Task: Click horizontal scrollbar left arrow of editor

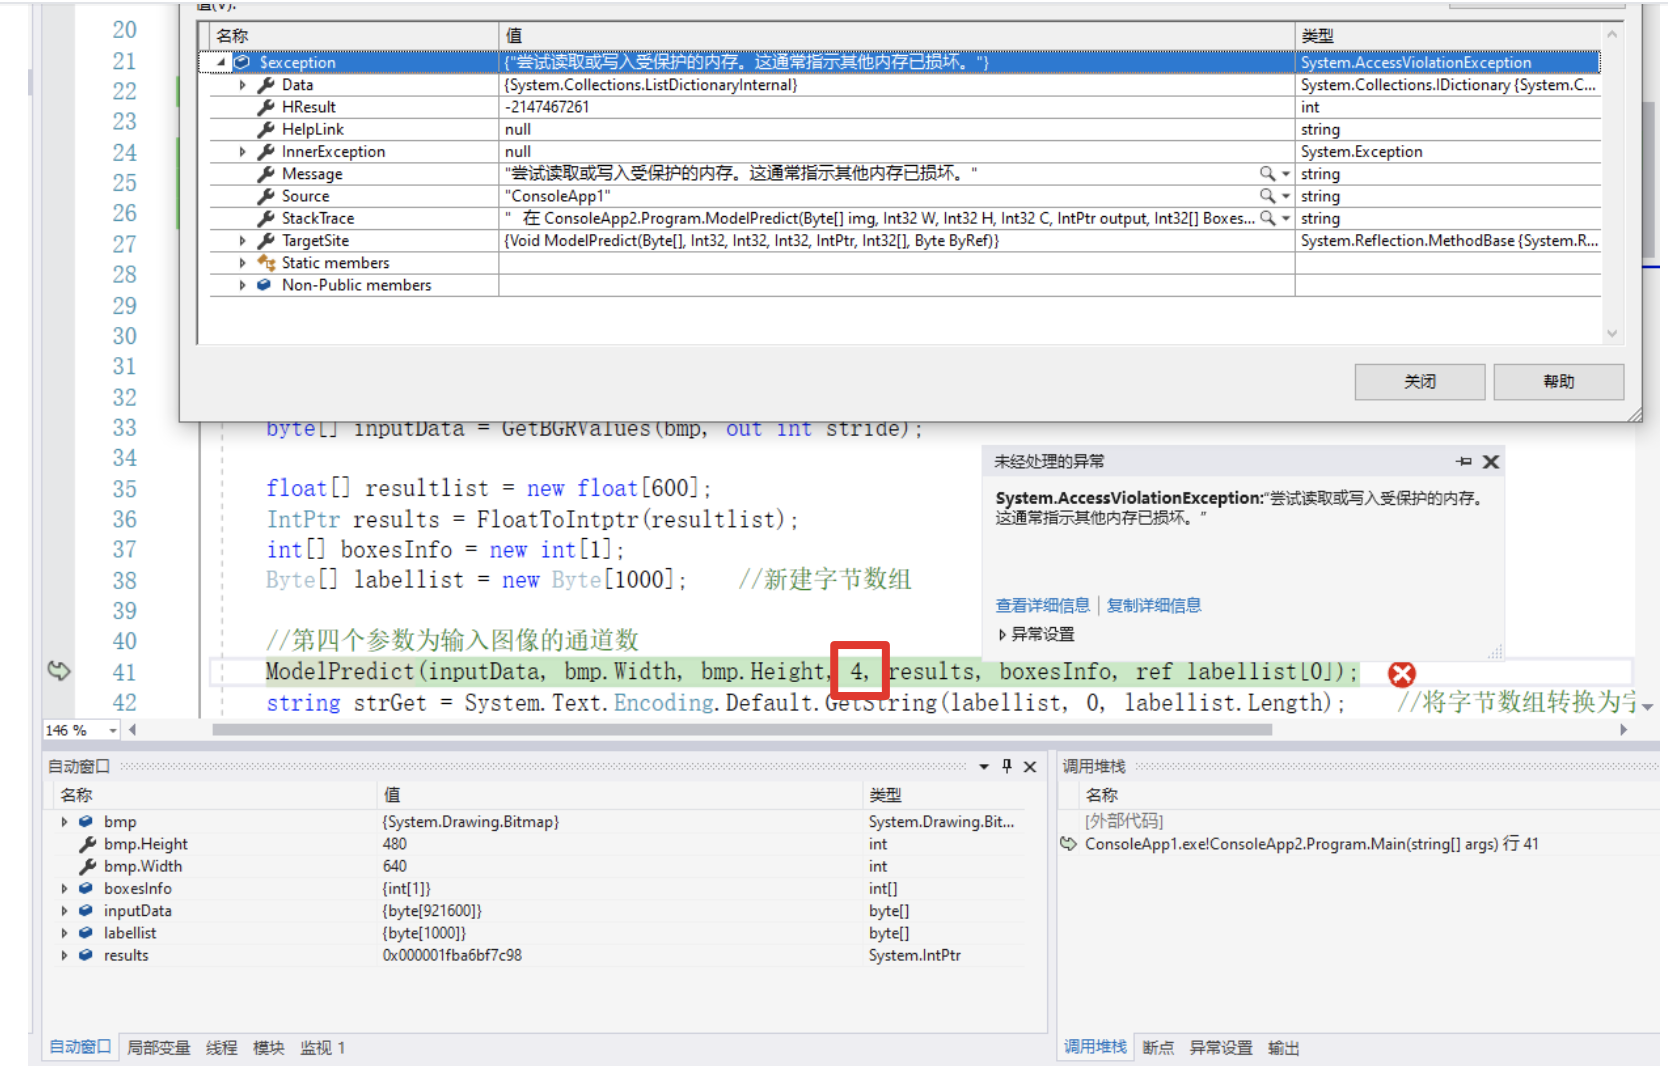Action: point(132,730)
